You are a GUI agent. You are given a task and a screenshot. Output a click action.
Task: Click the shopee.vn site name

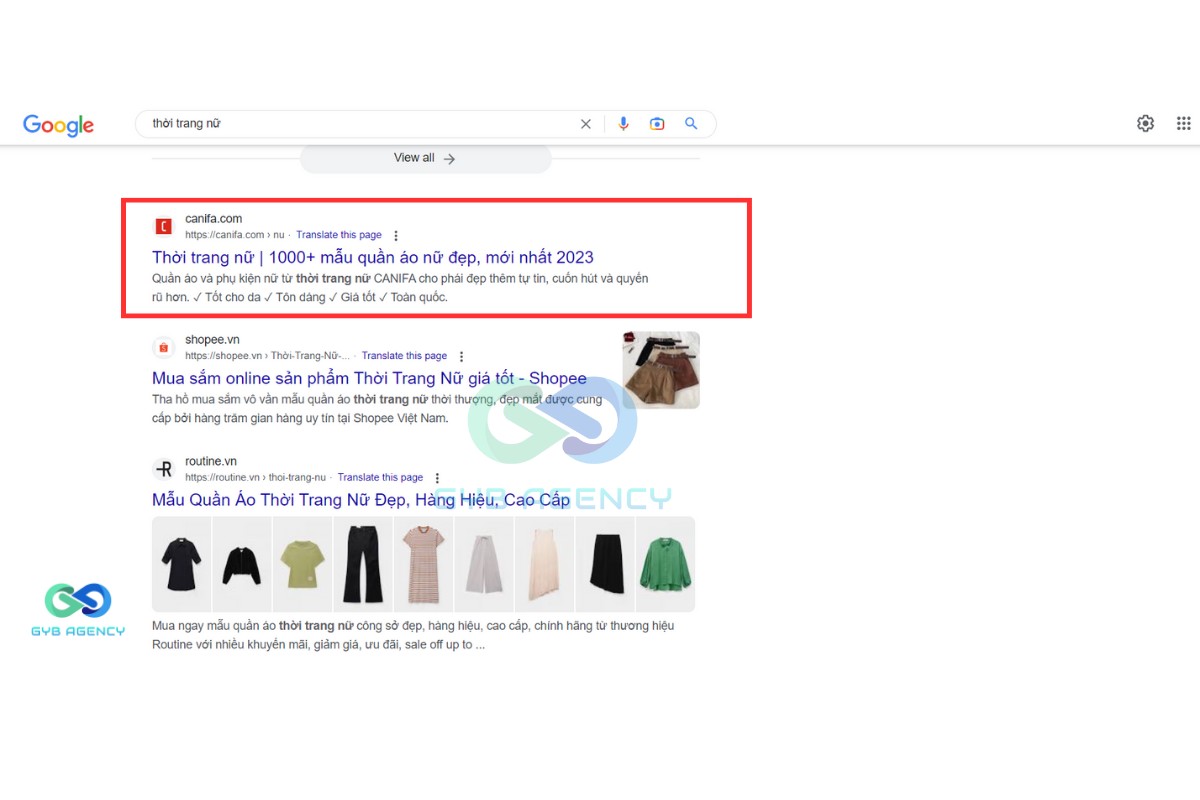coord(212,339)
